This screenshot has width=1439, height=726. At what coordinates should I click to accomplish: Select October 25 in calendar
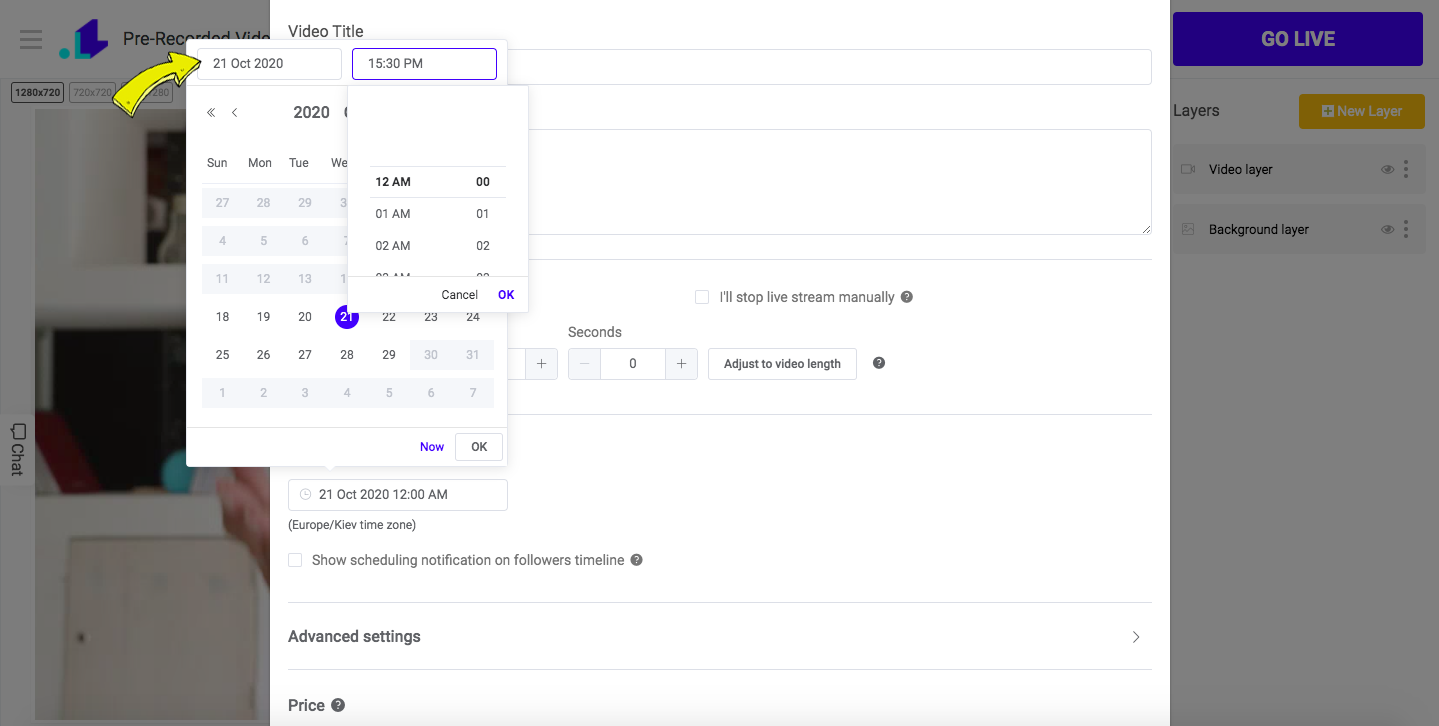click(222, 355)
